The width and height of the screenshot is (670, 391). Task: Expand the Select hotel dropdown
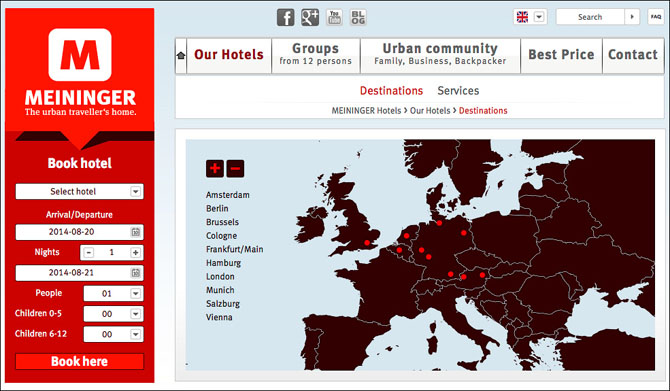[79, 191]
